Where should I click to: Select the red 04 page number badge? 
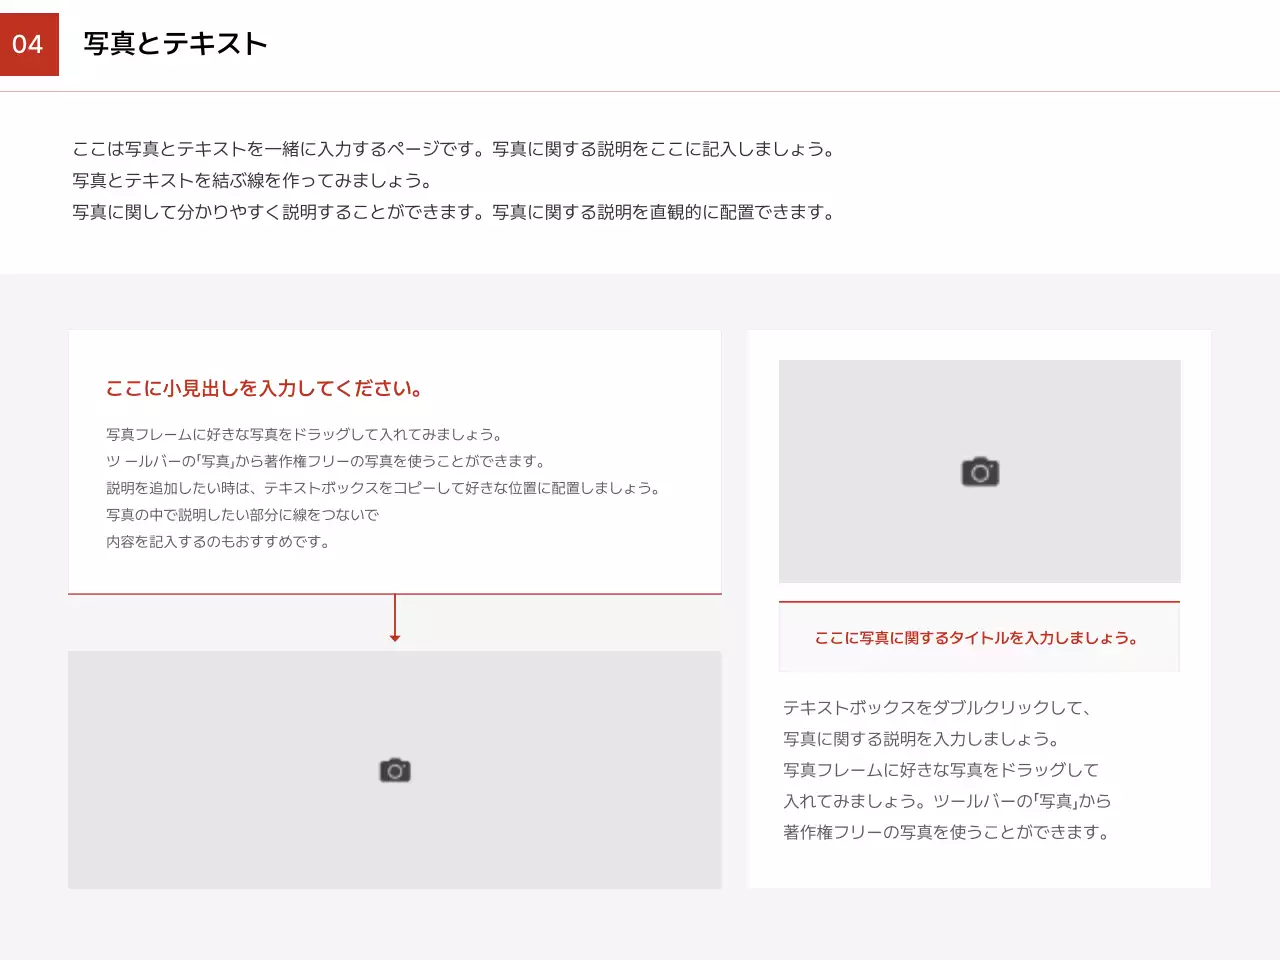click(x=29, y=44)
